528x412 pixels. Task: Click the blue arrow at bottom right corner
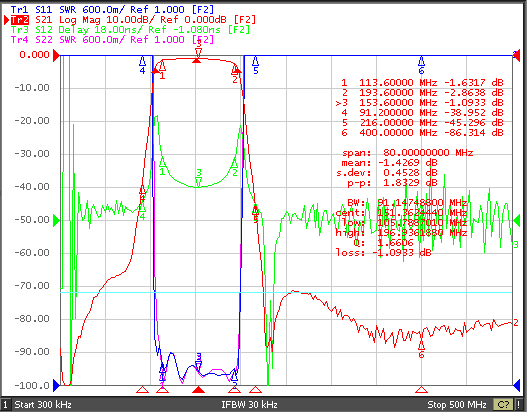click(517, 385)
